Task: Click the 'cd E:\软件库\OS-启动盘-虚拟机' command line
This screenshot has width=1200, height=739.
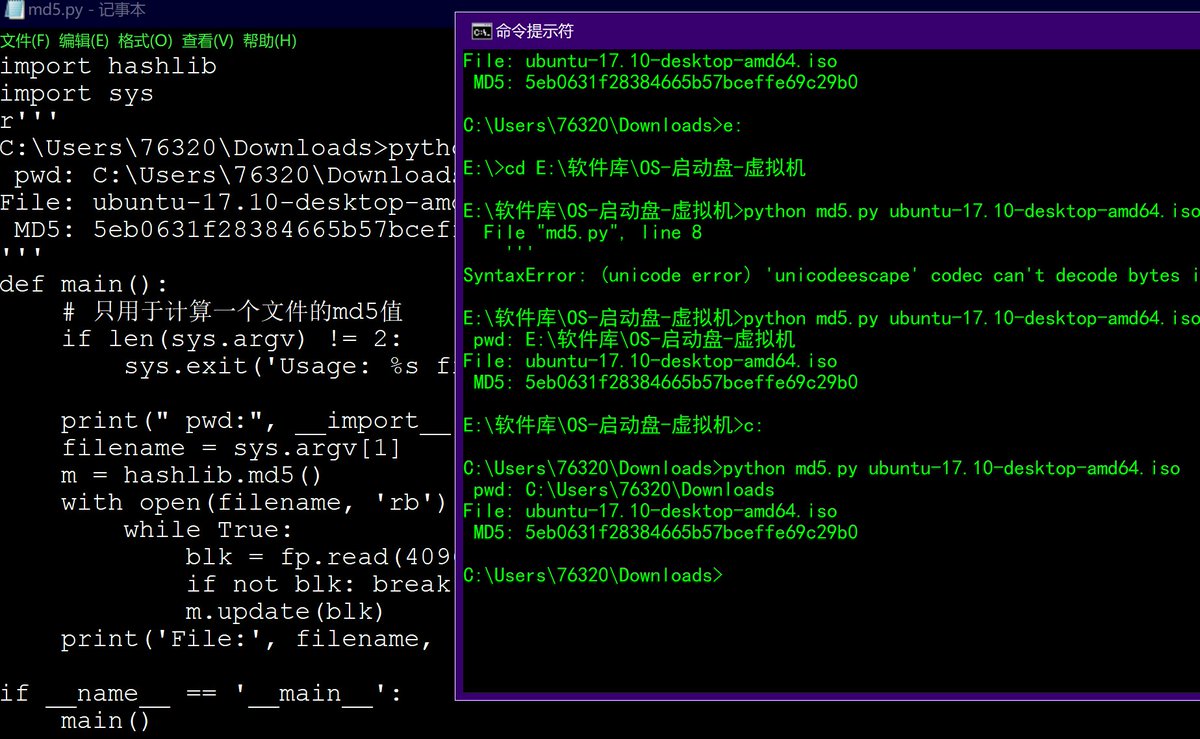Action: coord(634,168)
